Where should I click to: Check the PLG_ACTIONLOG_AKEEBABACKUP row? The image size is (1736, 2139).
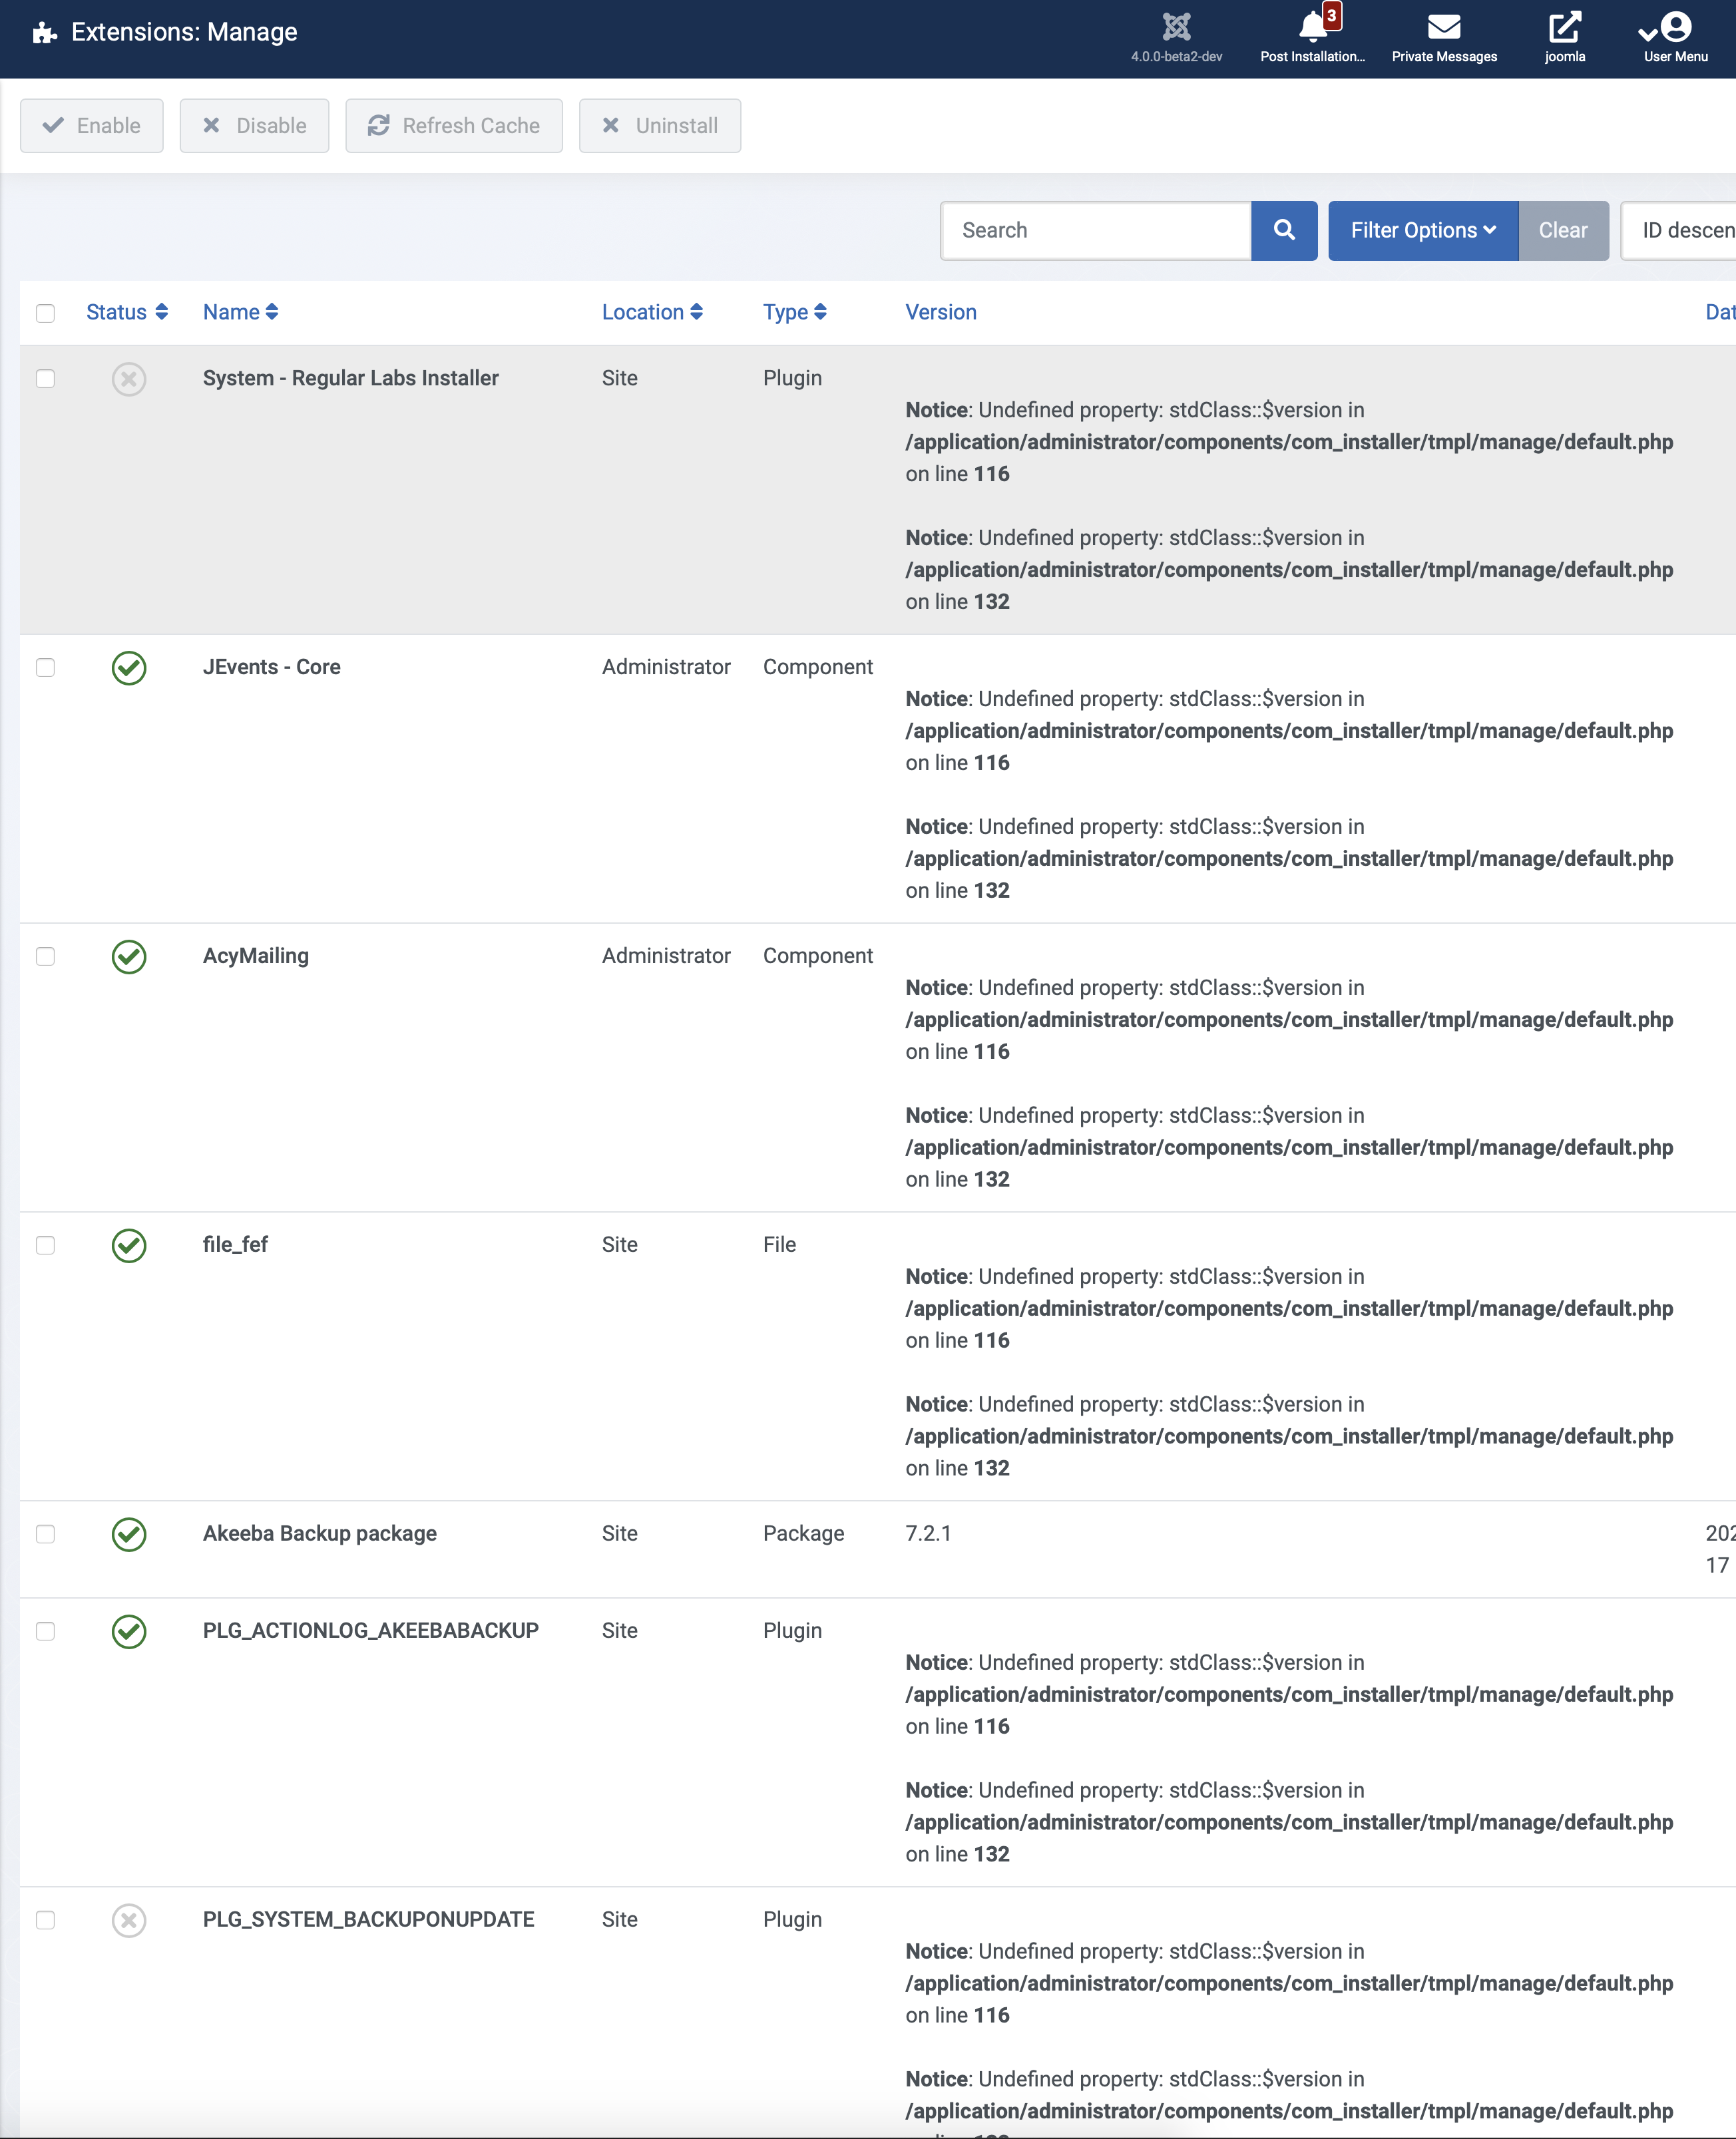point(45,1631)
